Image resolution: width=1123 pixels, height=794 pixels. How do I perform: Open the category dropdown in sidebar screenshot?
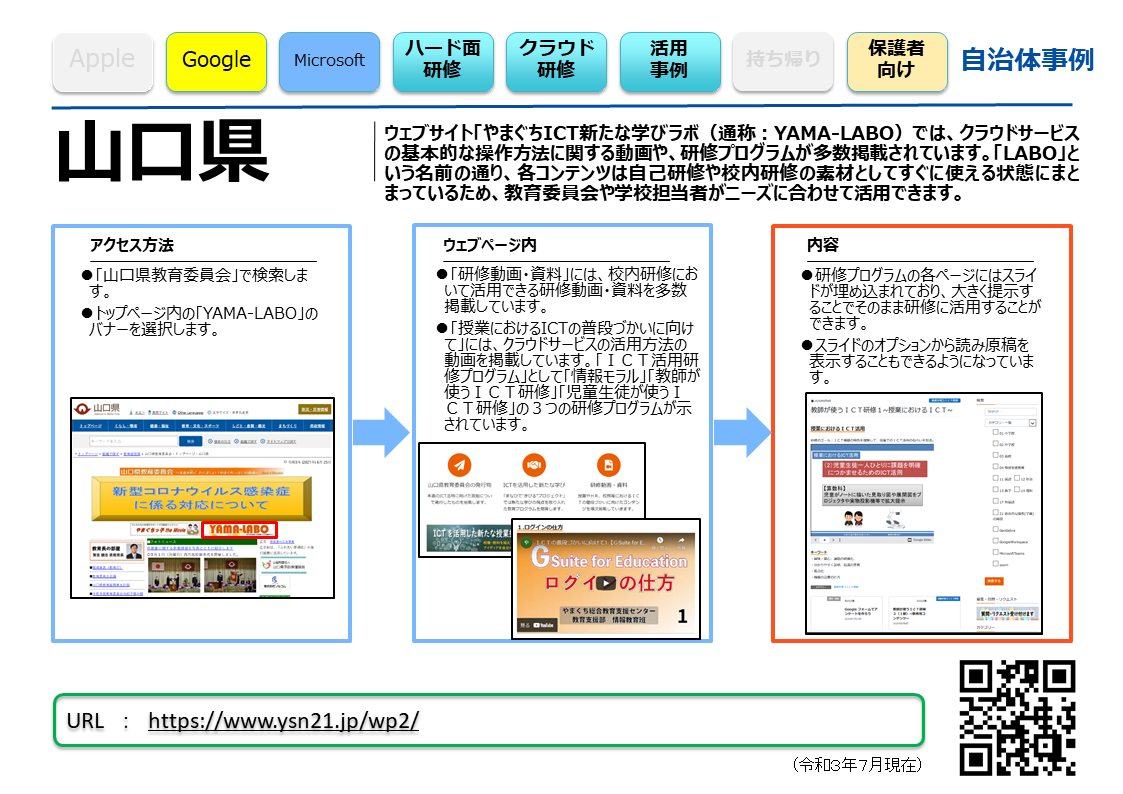pos(1011,423)
